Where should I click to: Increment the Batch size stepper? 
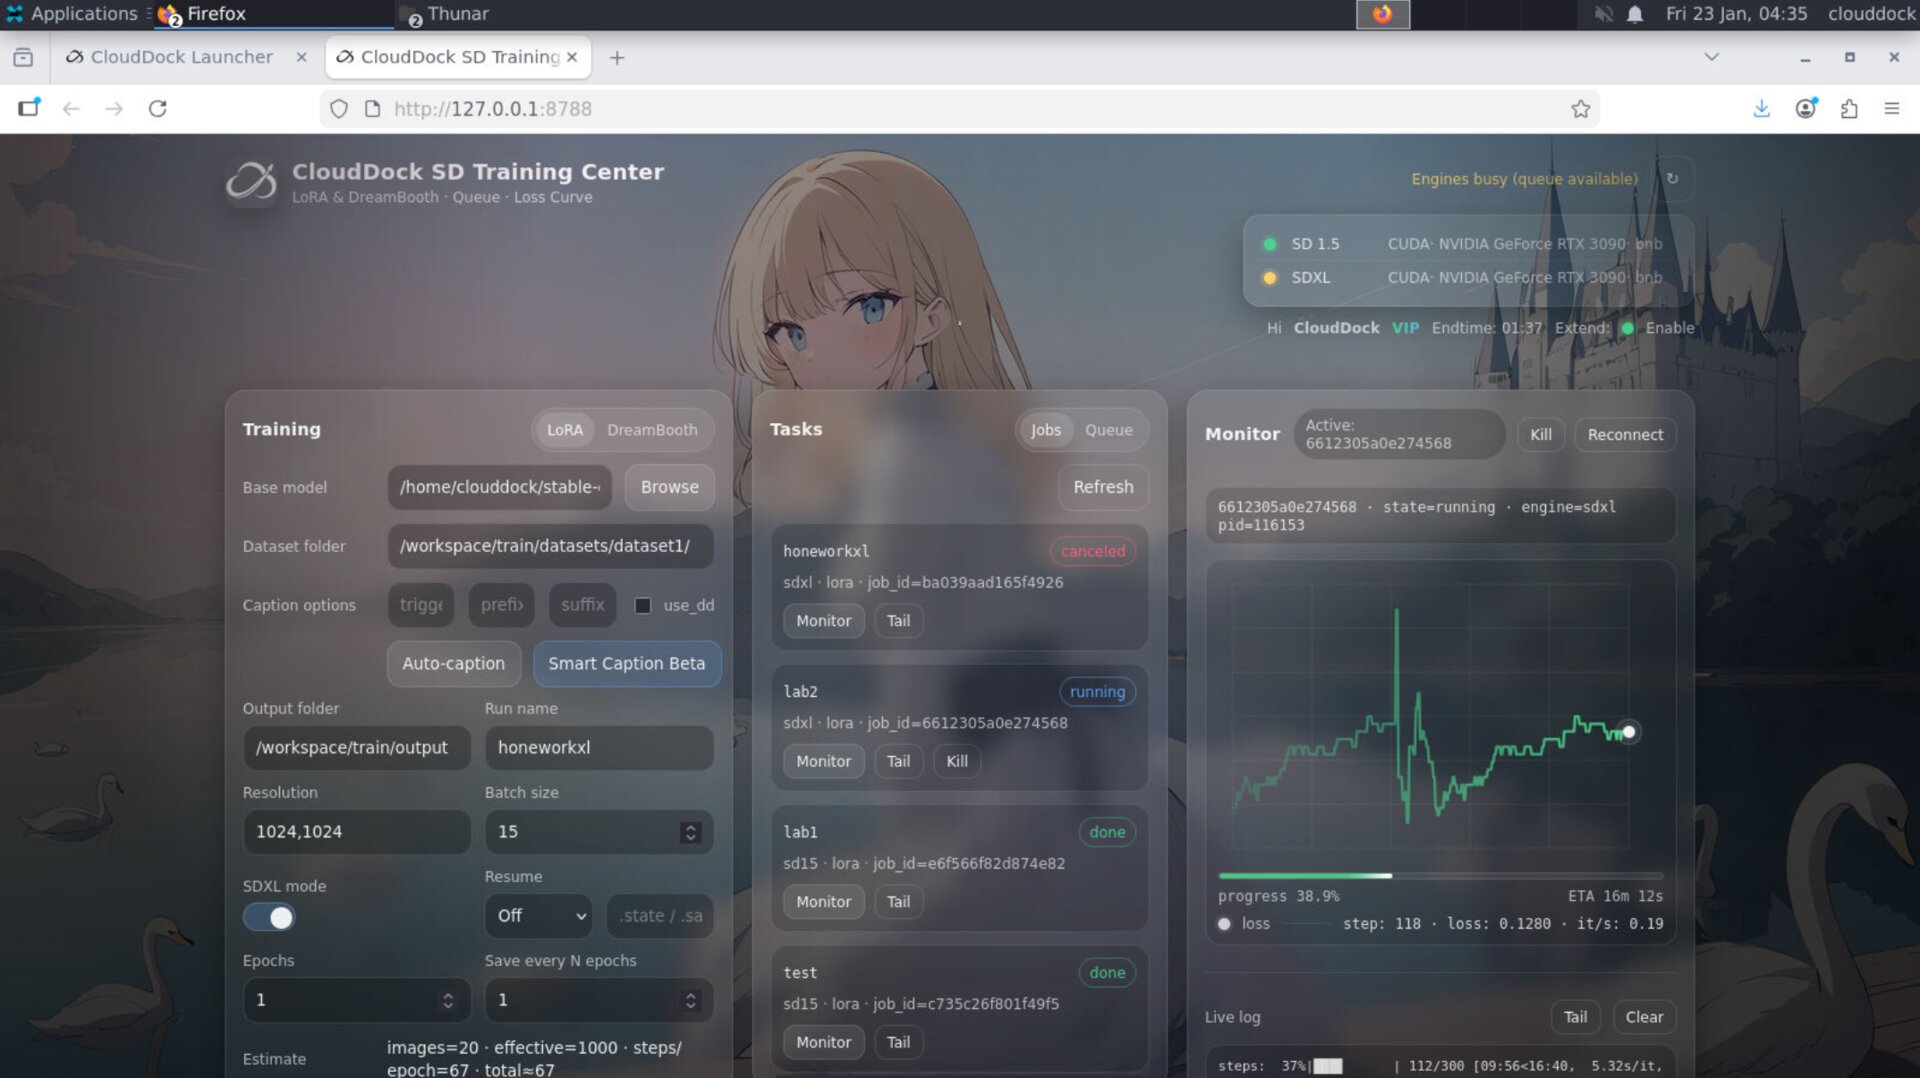point(689,826)
